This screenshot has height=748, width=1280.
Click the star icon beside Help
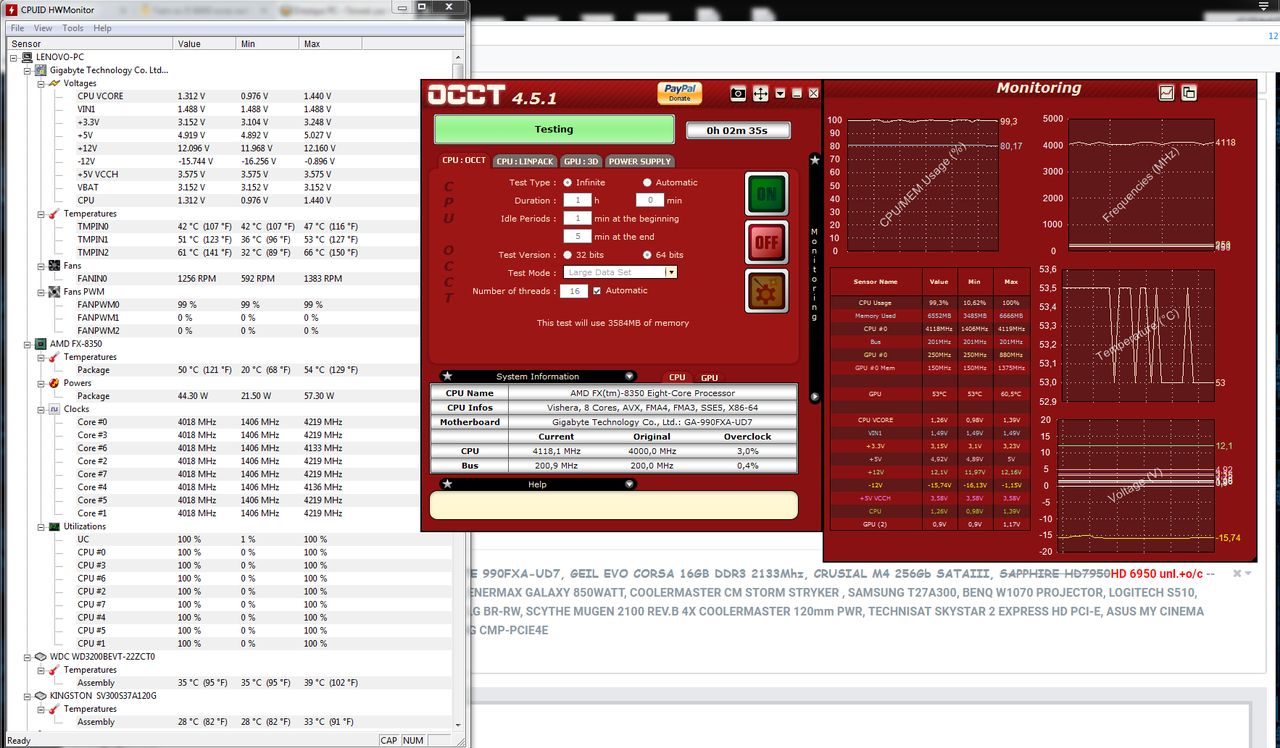point(447,484)
